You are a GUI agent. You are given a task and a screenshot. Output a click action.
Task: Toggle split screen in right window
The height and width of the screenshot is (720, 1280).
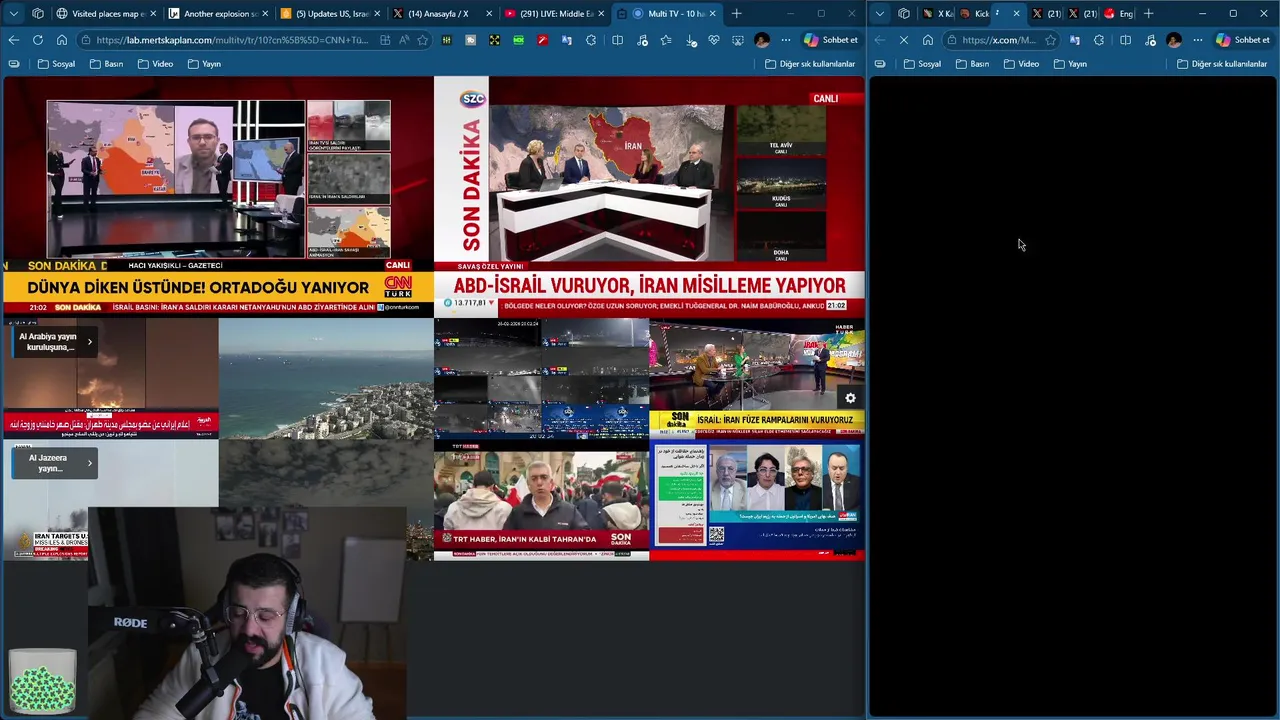pyautogui.click(x=1125, y=40)
